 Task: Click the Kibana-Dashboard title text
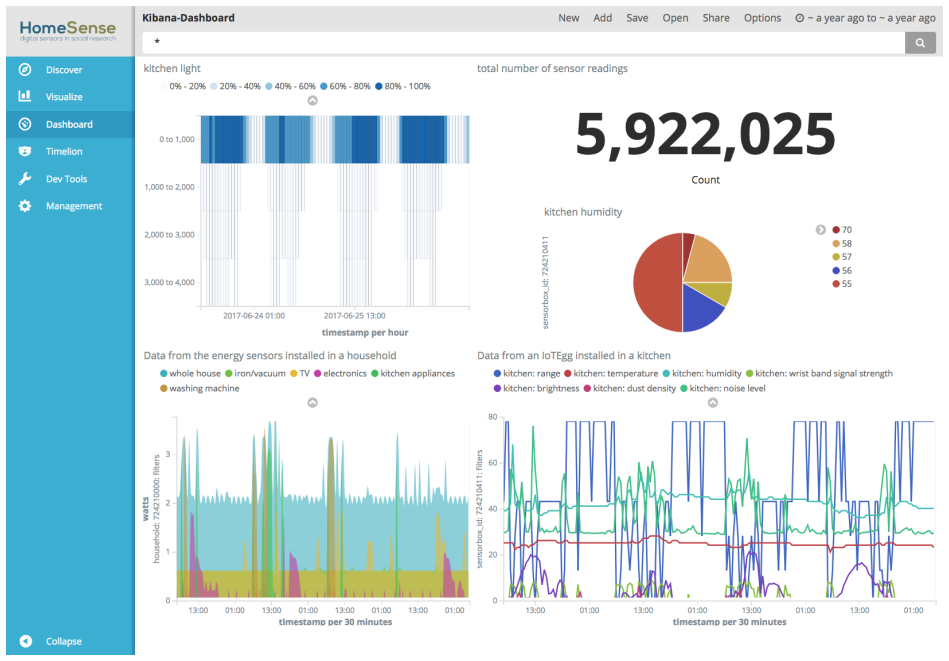[x=188, y=18]
